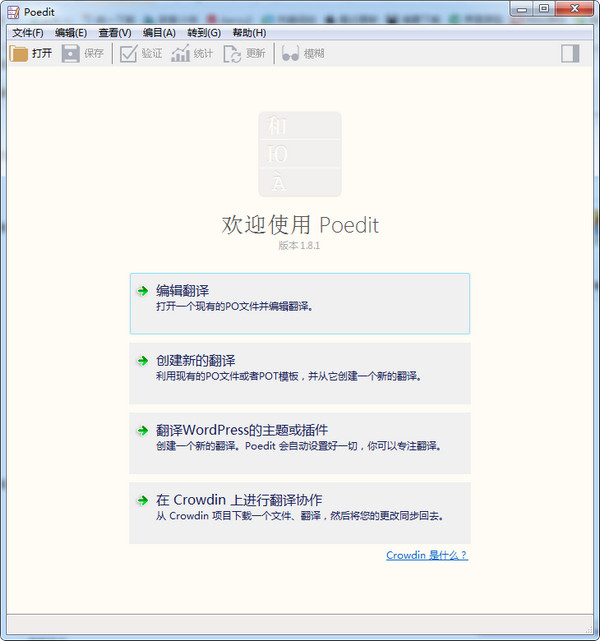
Task: Click the green arrow beside 在 Crowdin 上进行翻译协作
Action: (x=143, y=500)
